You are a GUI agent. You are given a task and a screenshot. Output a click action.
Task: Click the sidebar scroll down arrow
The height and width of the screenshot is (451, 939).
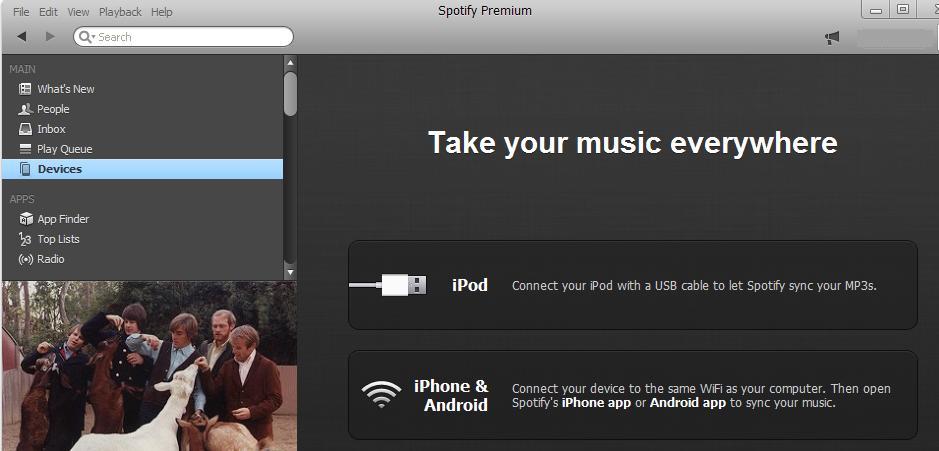coord(290,273)
